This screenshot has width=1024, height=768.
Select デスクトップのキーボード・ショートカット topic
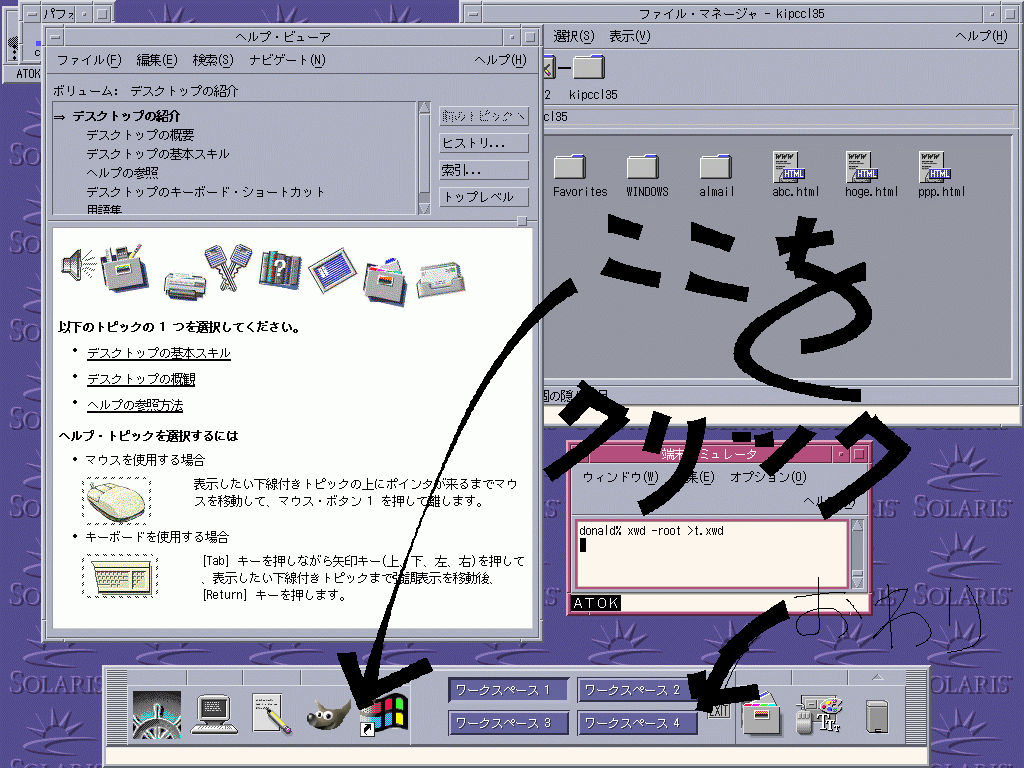(206, 192)
